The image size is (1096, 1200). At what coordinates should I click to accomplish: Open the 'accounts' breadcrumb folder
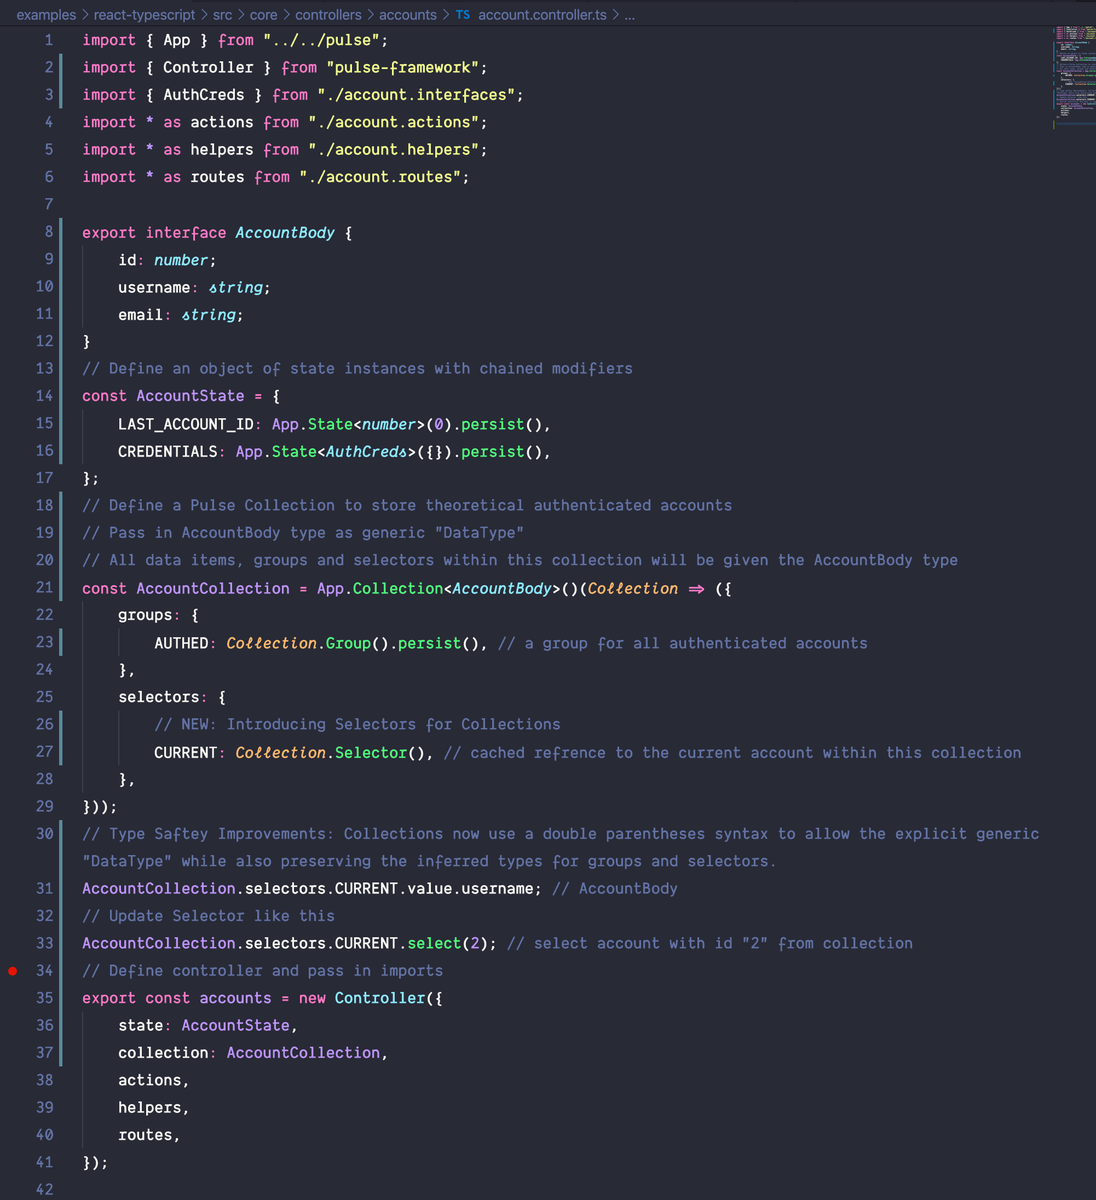coord(408,15)
